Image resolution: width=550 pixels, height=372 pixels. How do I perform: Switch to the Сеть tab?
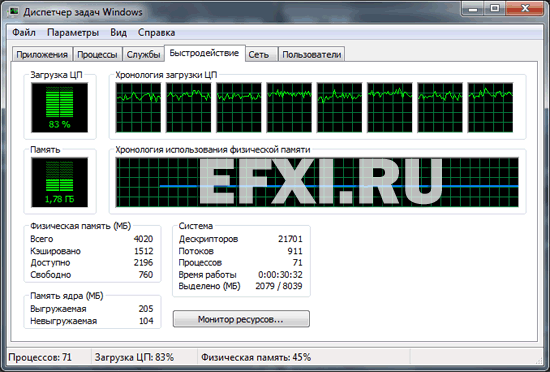pyautogui.click(x=259, y=55)
